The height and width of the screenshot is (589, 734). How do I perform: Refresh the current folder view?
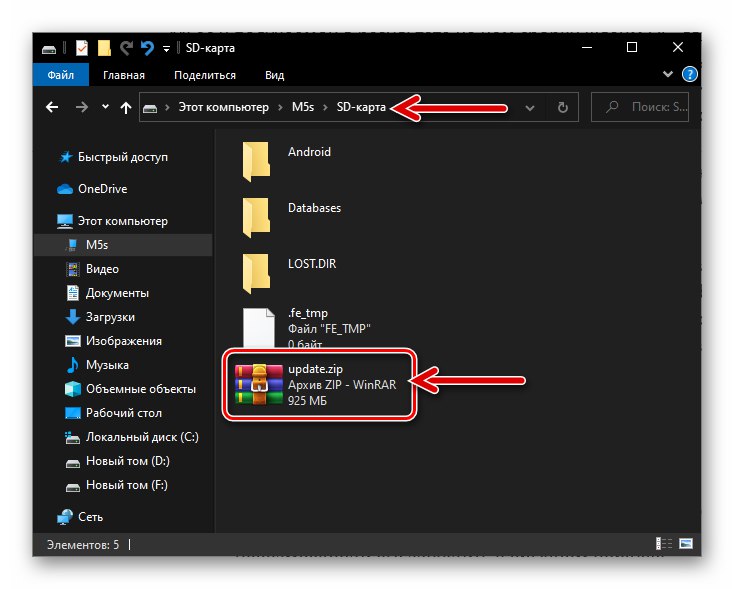point(563,108)
